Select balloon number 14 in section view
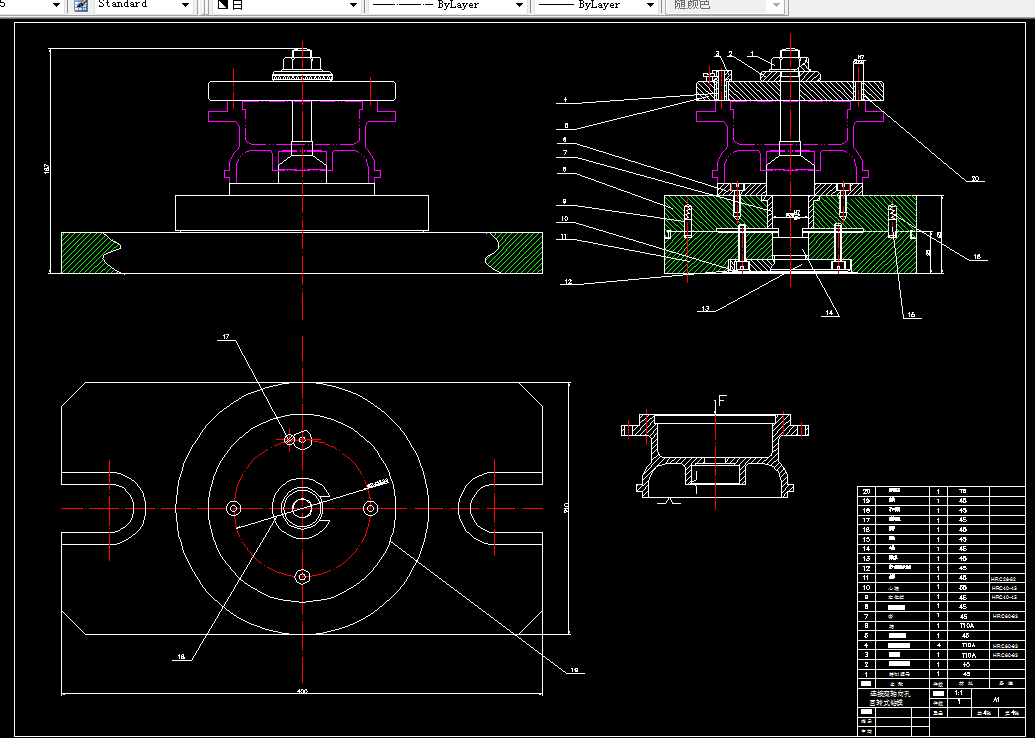 click(829, 313)
